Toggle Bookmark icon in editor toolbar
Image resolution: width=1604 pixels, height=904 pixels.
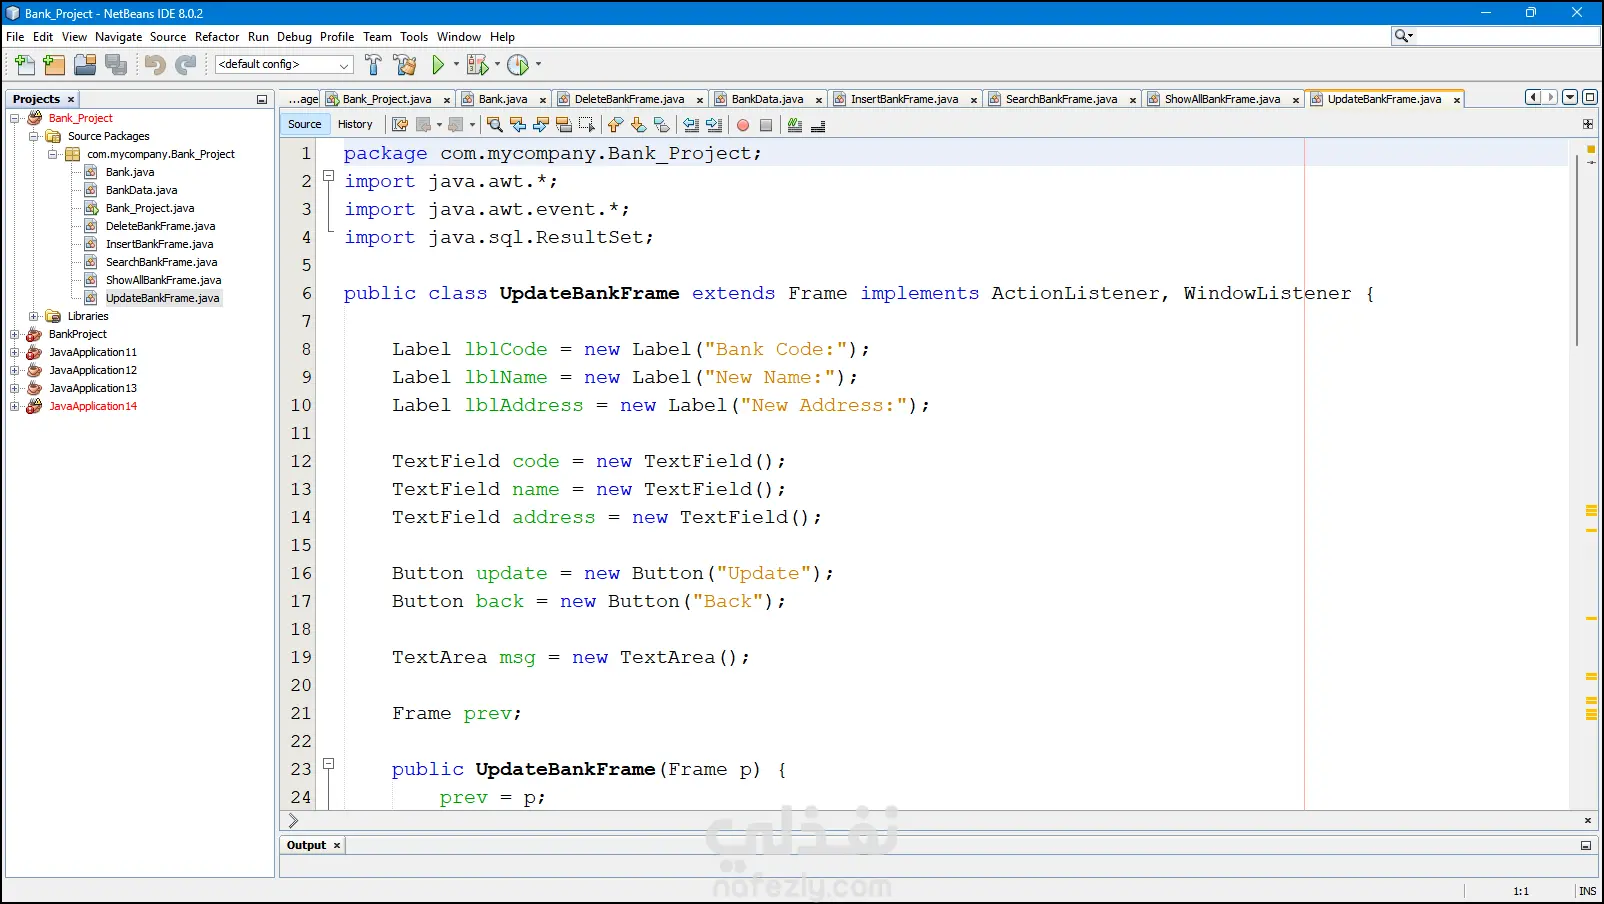[x=661, y=125]
